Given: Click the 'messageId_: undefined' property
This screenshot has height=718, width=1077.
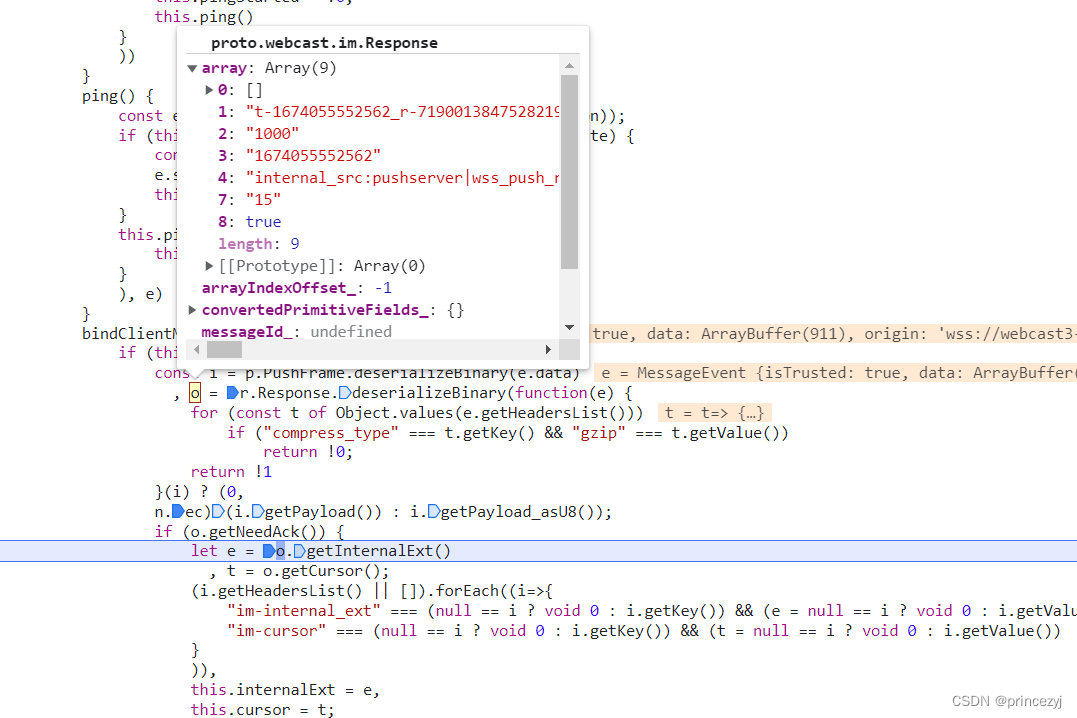Looking at the screenshot, I should [297, 332].
